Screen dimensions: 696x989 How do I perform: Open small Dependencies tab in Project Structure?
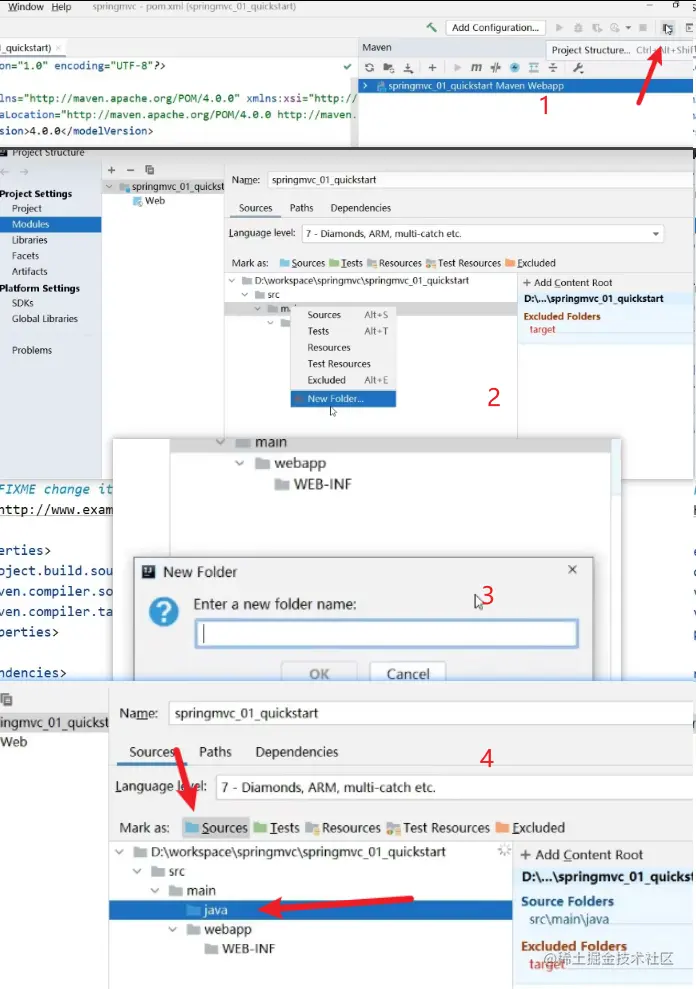[x=360, y=208]
